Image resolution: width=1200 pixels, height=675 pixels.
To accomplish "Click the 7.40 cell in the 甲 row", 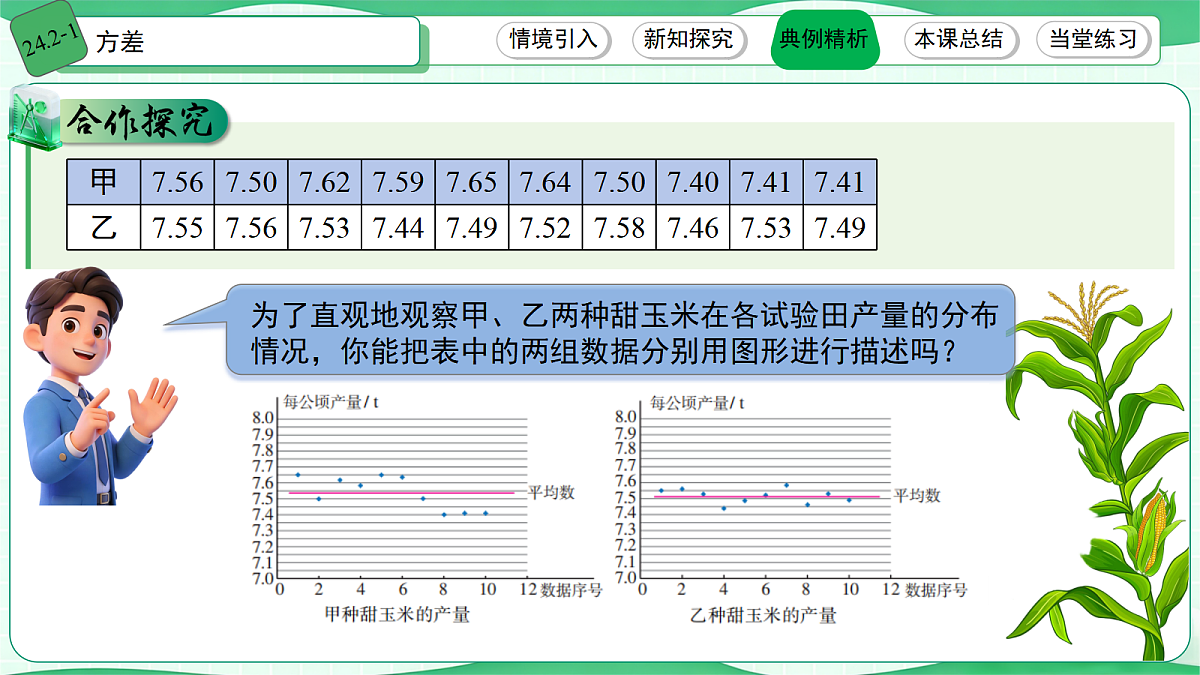I will [x=693, y=182].
